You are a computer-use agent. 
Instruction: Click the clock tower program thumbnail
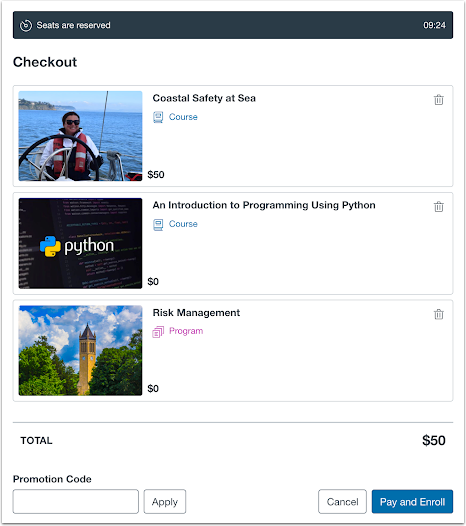coord(81,350)
